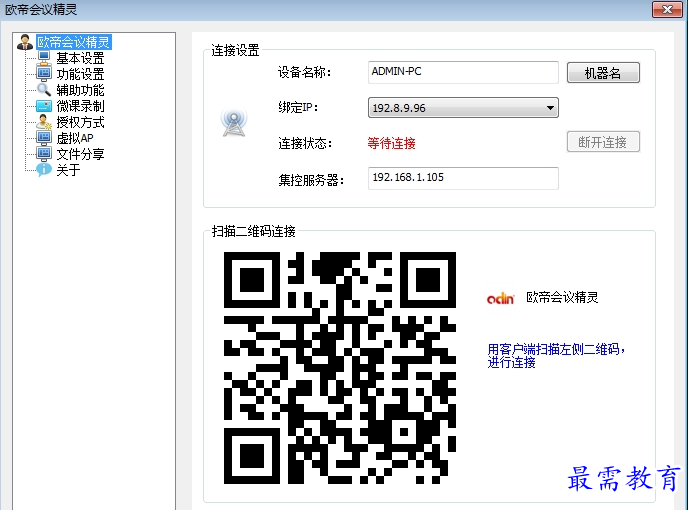The width and height of the screenshot is (689, 510).
Task: Click the 设备名称 field containing ADMIN-PC
Action: point(463,72)
